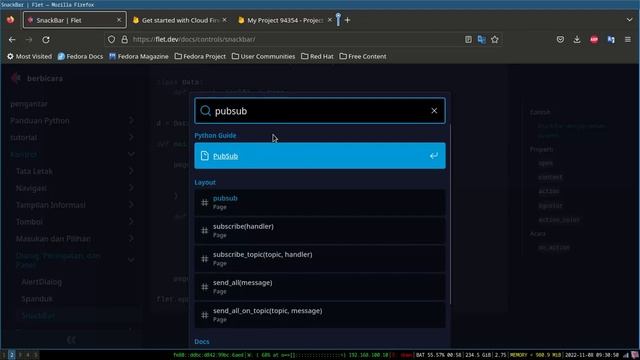Click hash icon beside send_all_on_topic result
The height and width of the screenshot is (360, 640).
[204, 315]
